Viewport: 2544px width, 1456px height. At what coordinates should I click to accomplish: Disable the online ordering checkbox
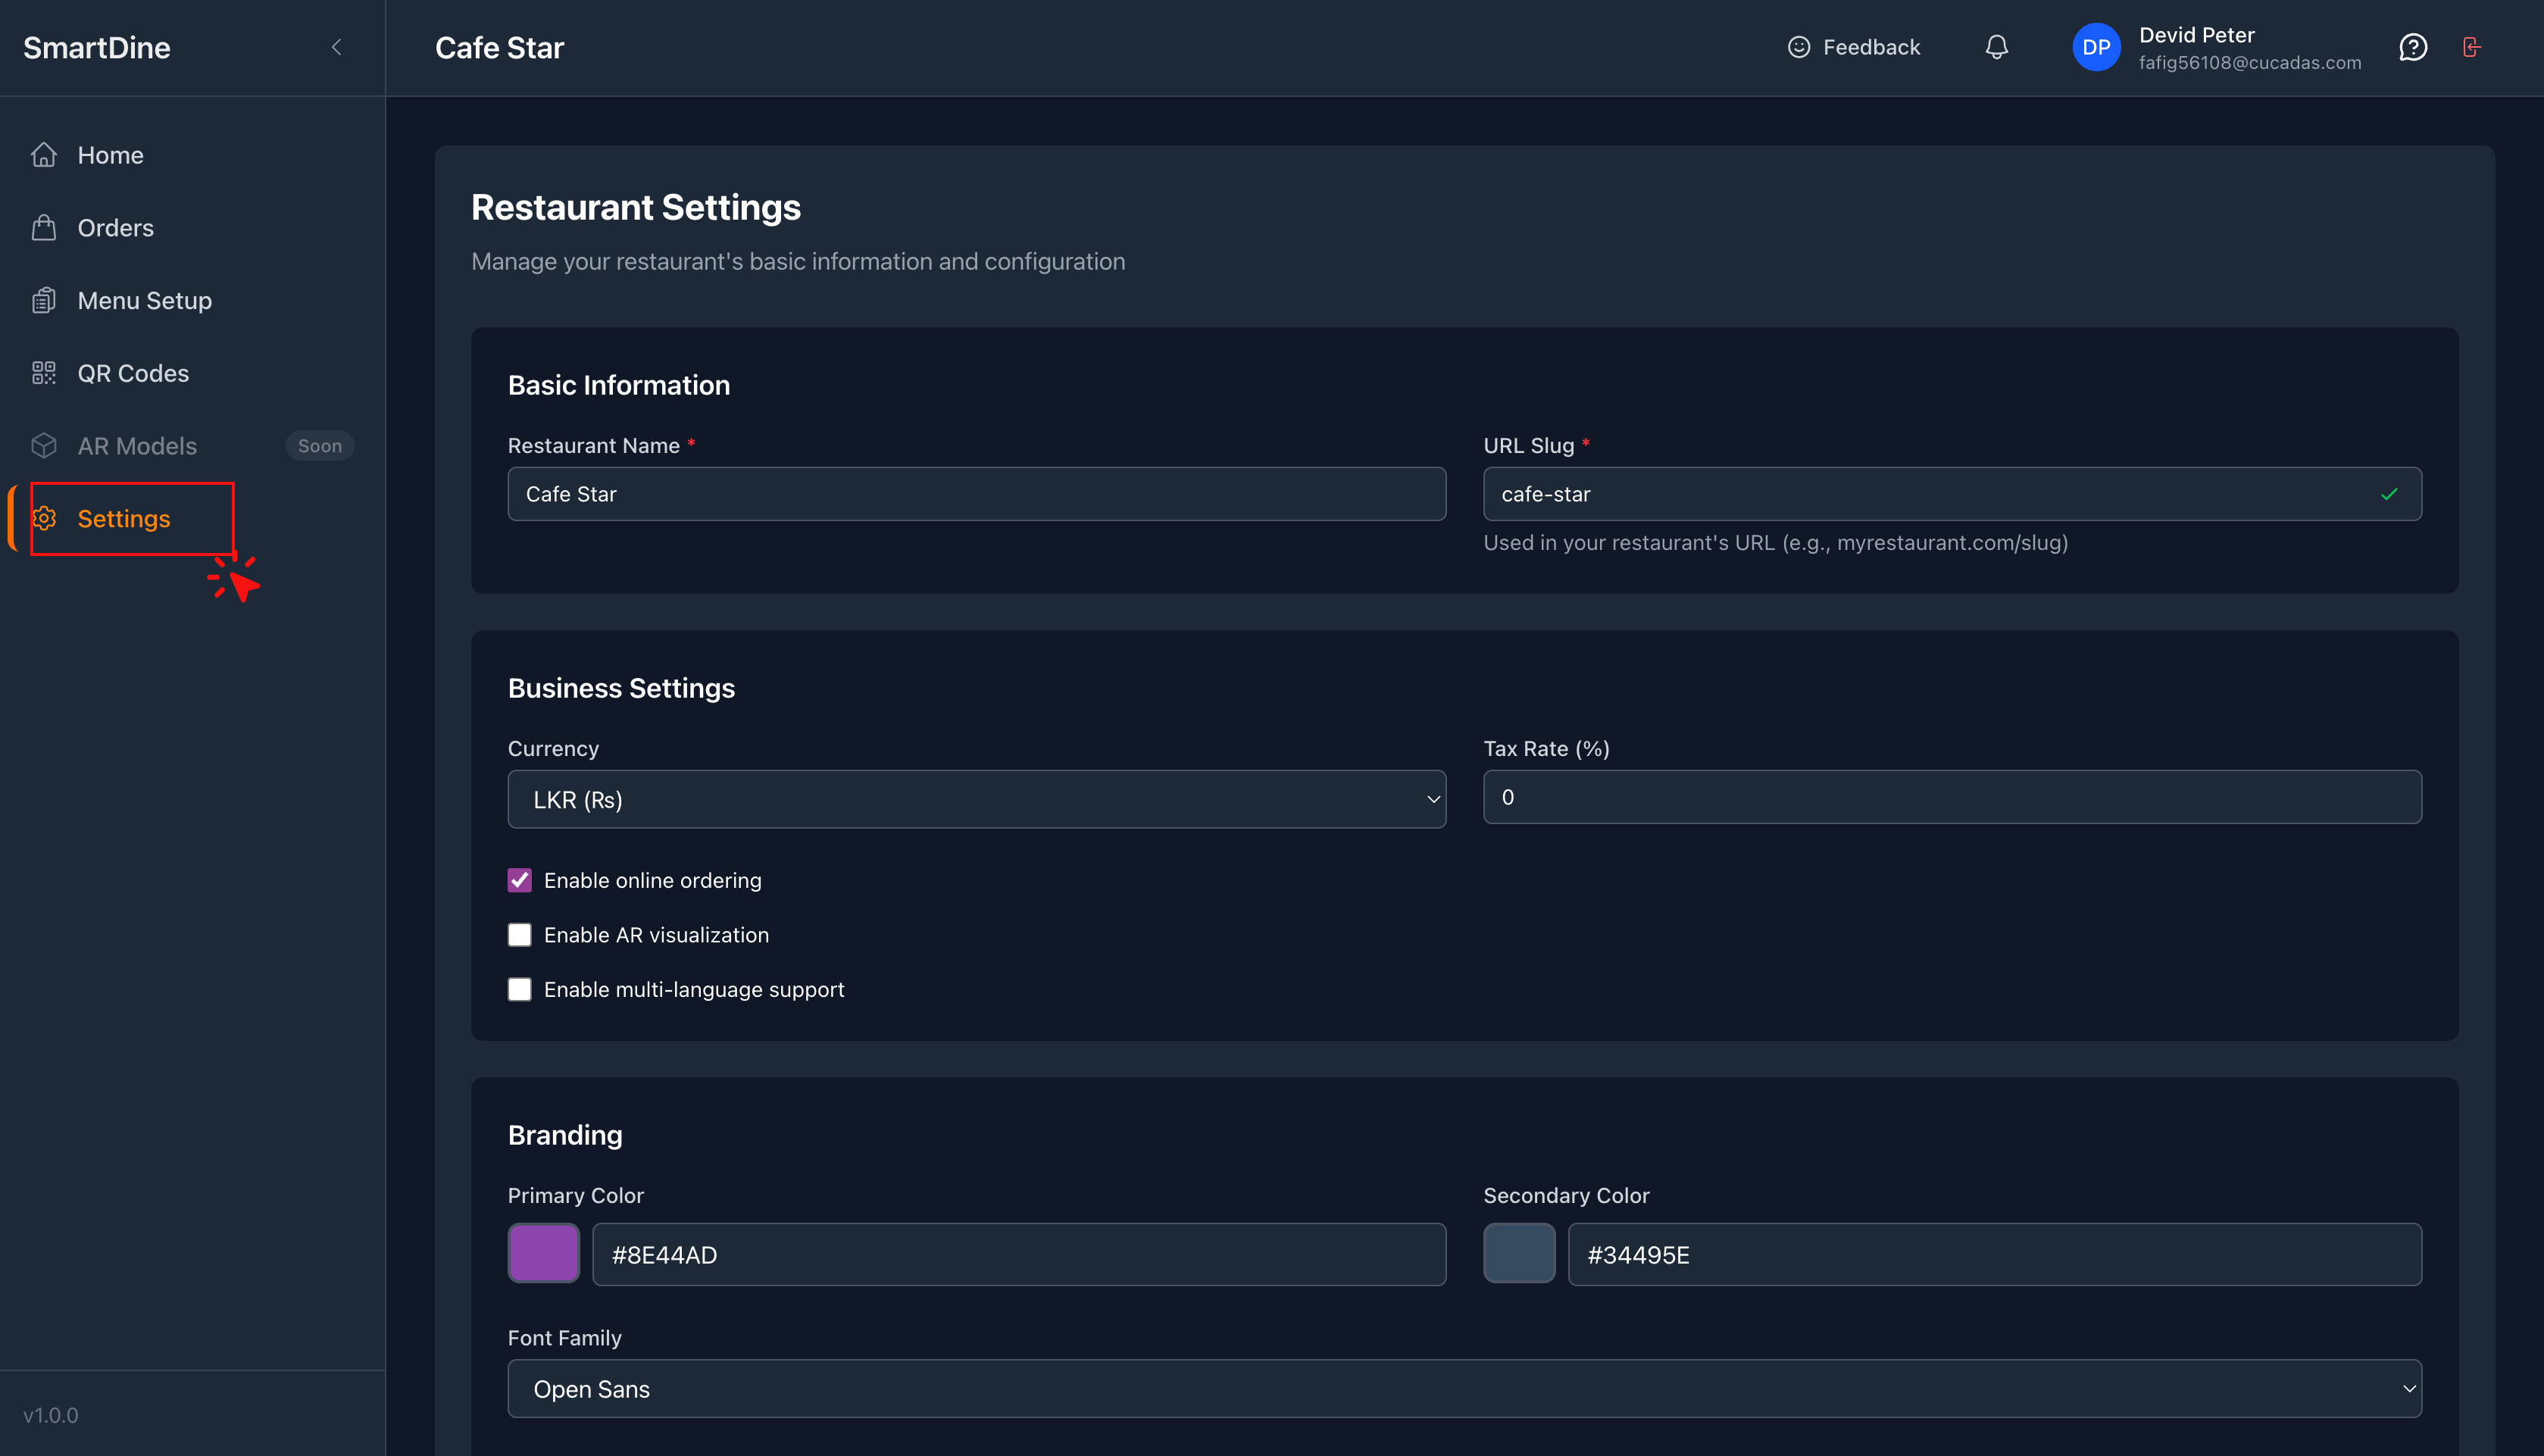[519, 880]
